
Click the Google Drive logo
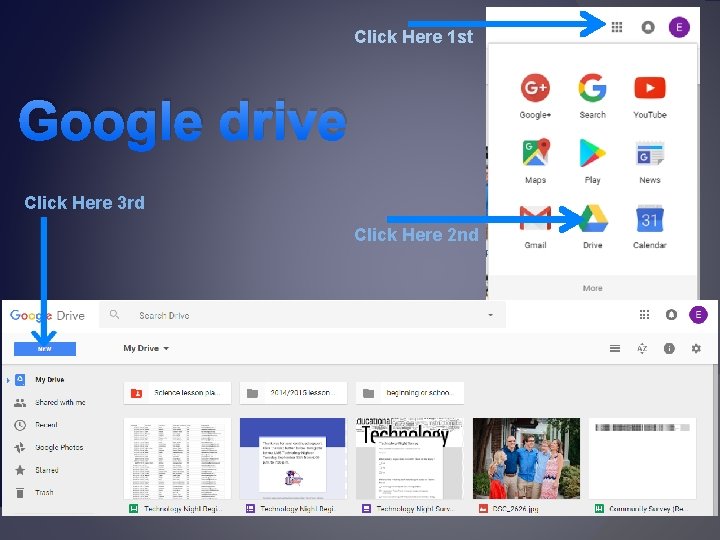pyautogui.click(x=47, y=315)
